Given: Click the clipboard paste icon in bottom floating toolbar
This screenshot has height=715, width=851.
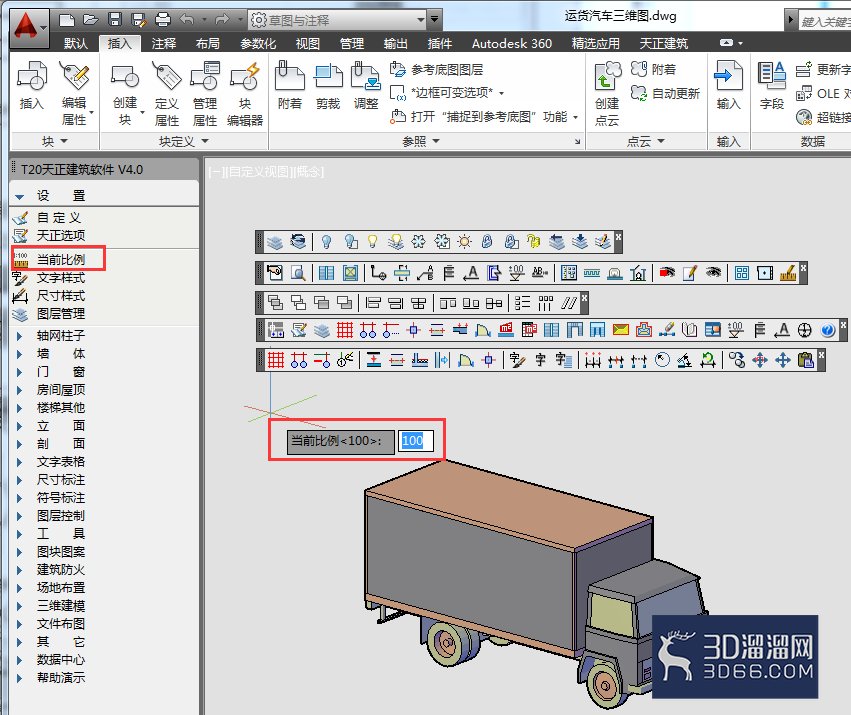Looking at the screenshot, I should point(806,360).
